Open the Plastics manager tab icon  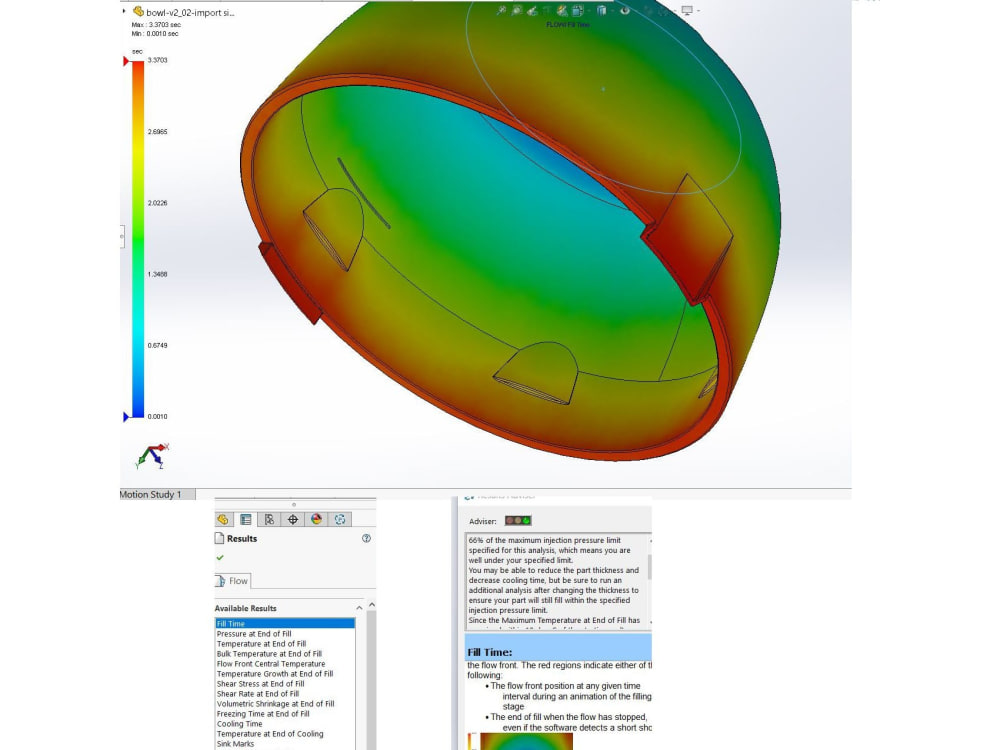[340, 519]
